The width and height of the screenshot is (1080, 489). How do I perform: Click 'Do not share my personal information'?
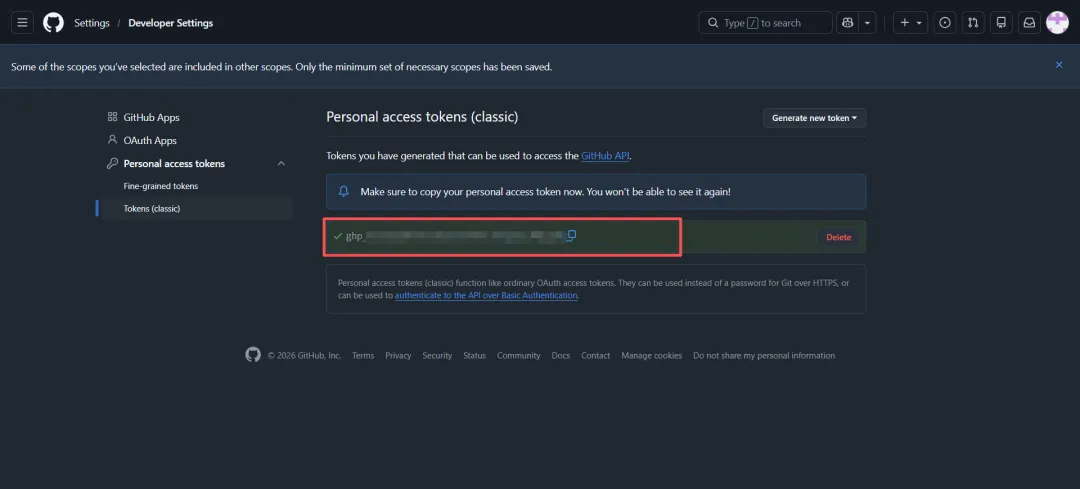pos(764,355)
